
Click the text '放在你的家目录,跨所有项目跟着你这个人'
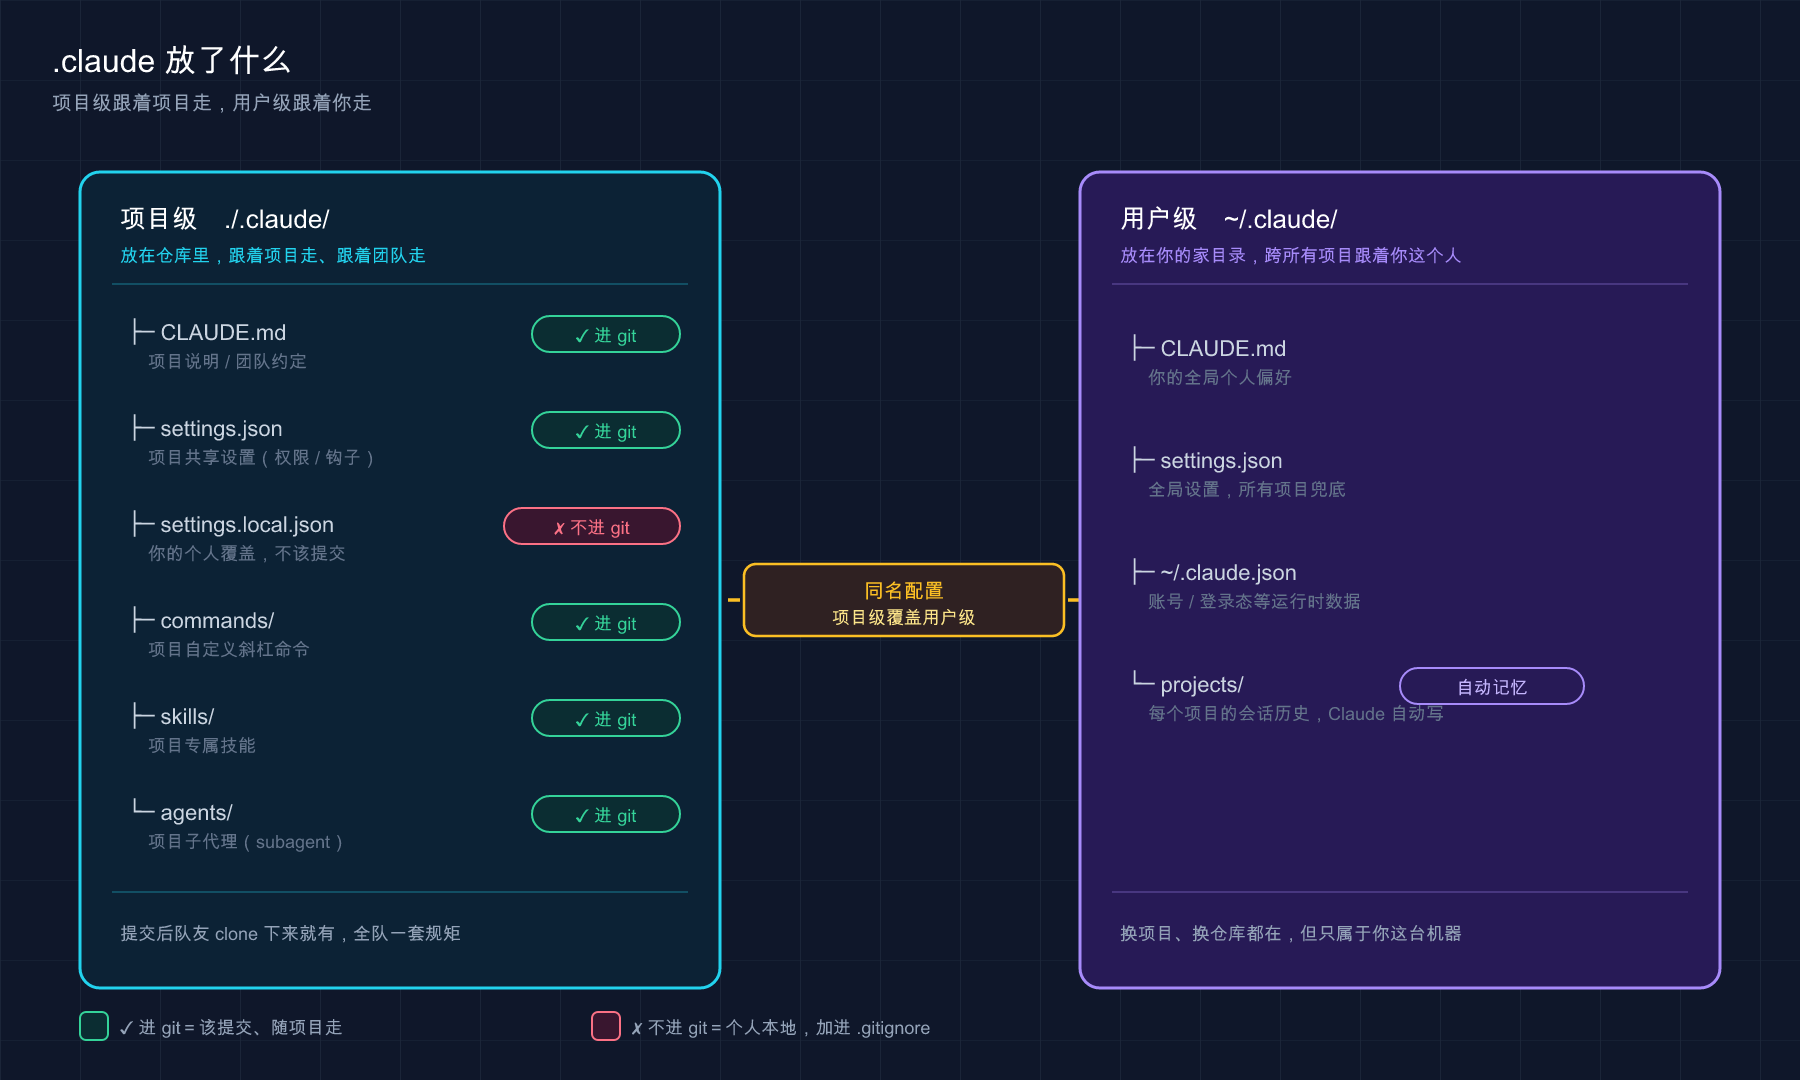point(1291,256)
